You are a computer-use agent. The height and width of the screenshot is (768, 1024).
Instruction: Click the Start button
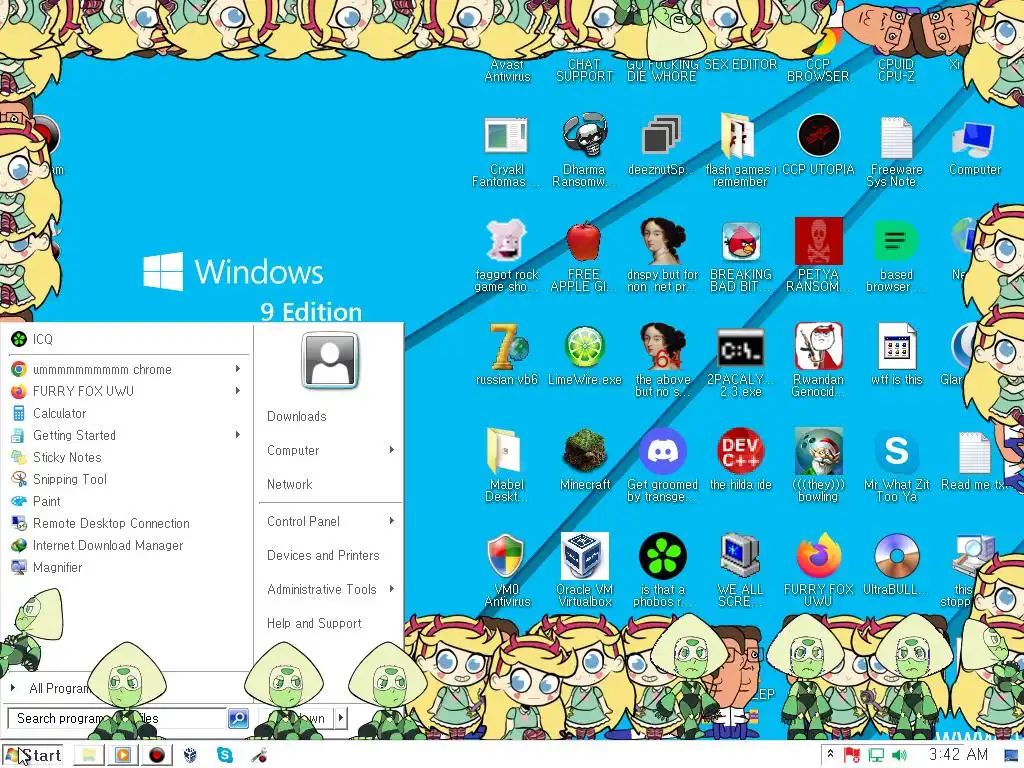[33, 755]
